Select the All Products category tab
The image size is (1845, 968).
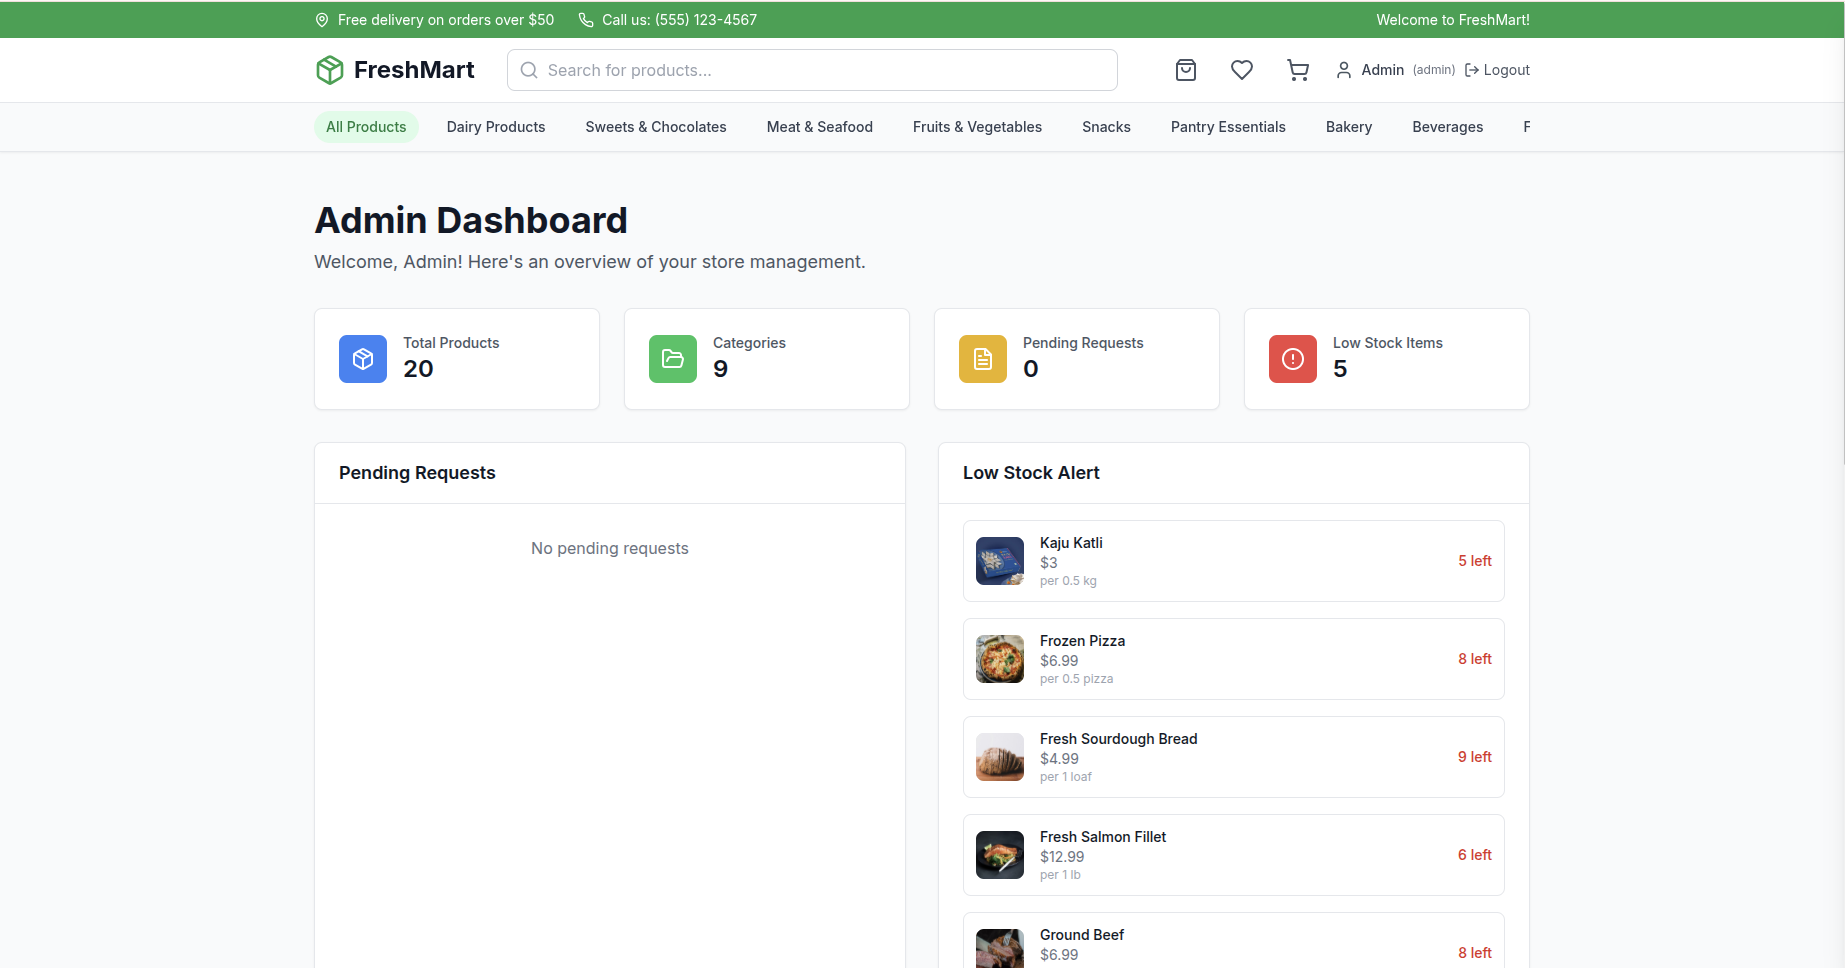(366, 127)
